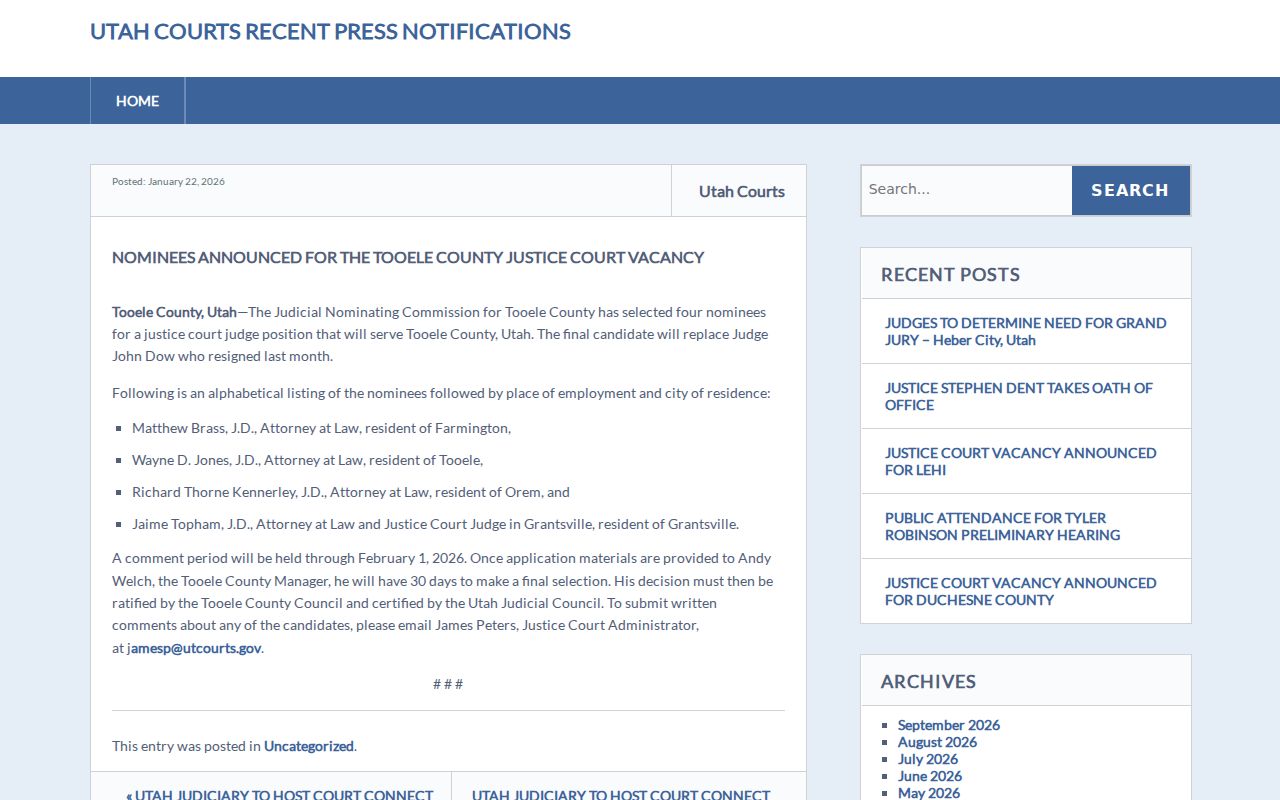This screenshot has height=800, width=1280.
Task: Open the Judges to Determine Need for Grand Jury post
Action: click(1025, 331)
